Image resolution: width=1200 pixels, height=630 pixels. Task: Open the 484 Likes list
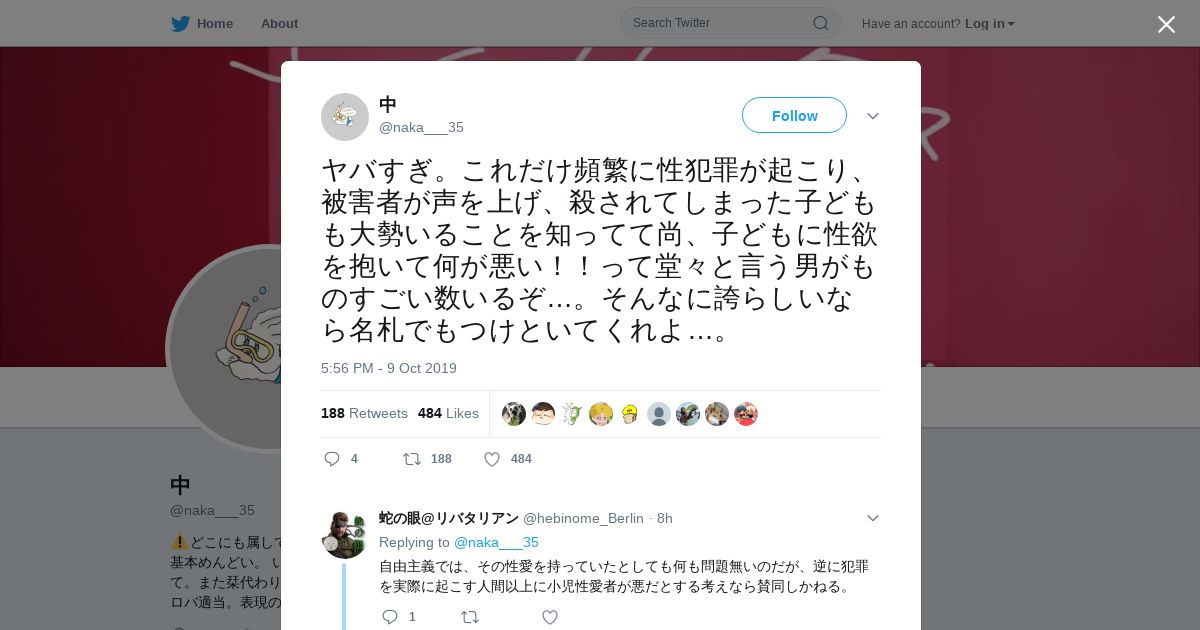[x=448, y=413]
